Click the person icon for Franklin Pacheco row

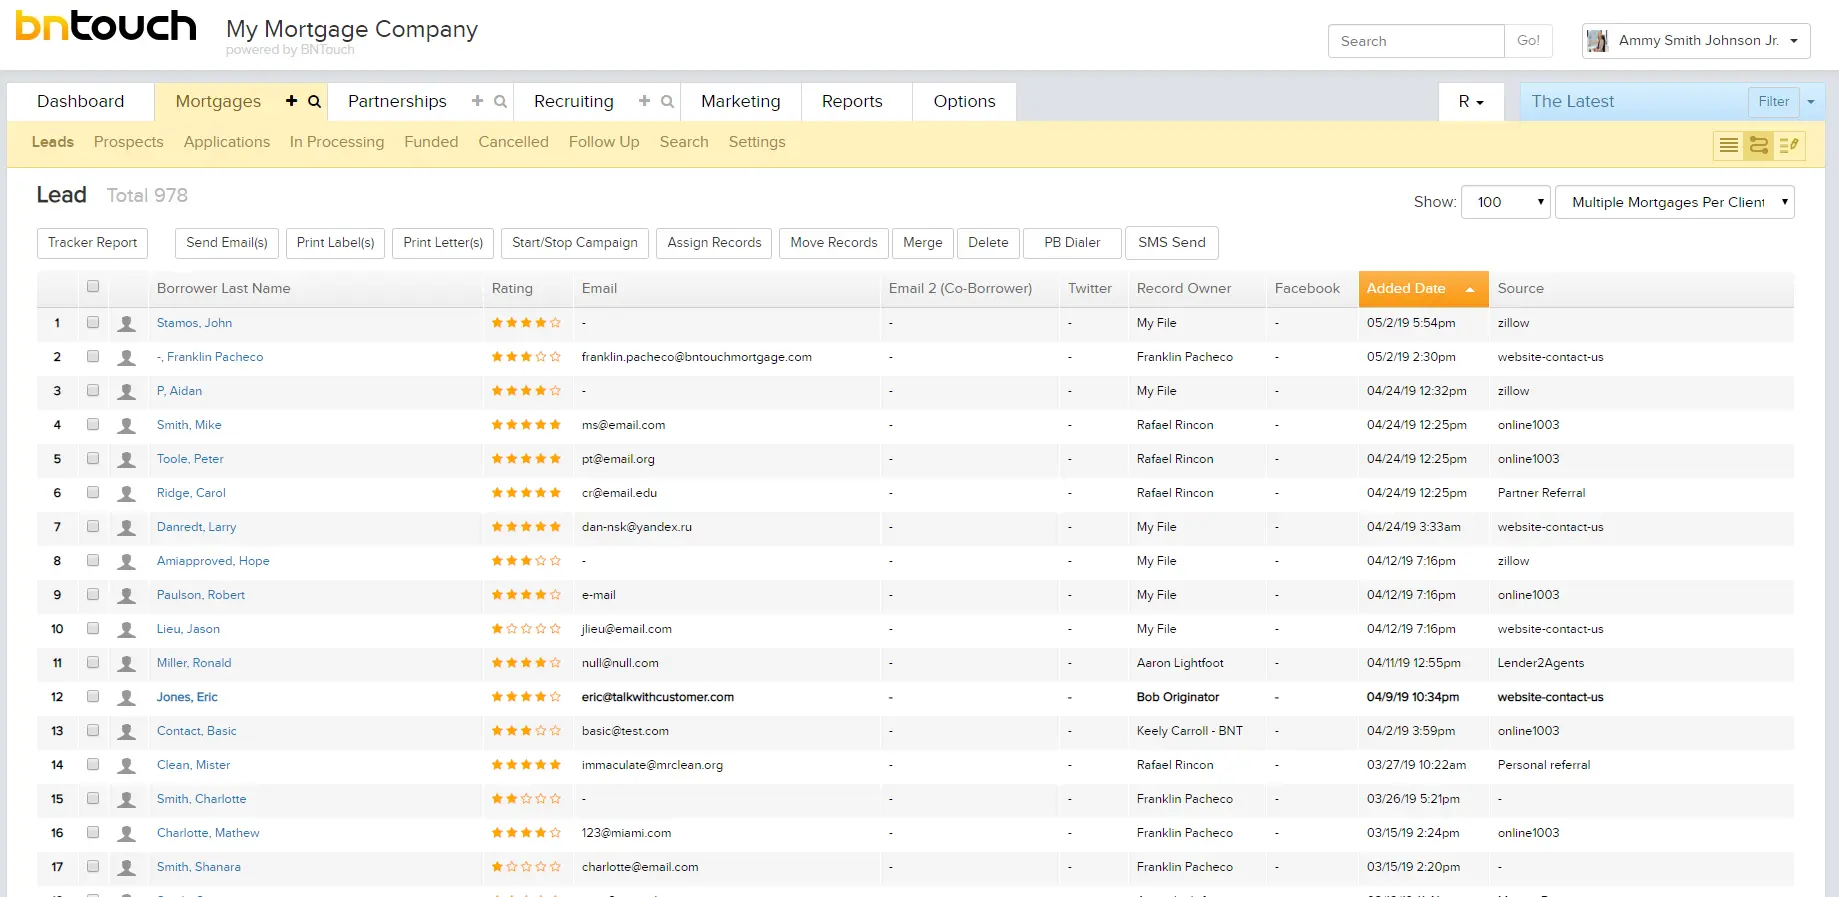pos(127,358)
